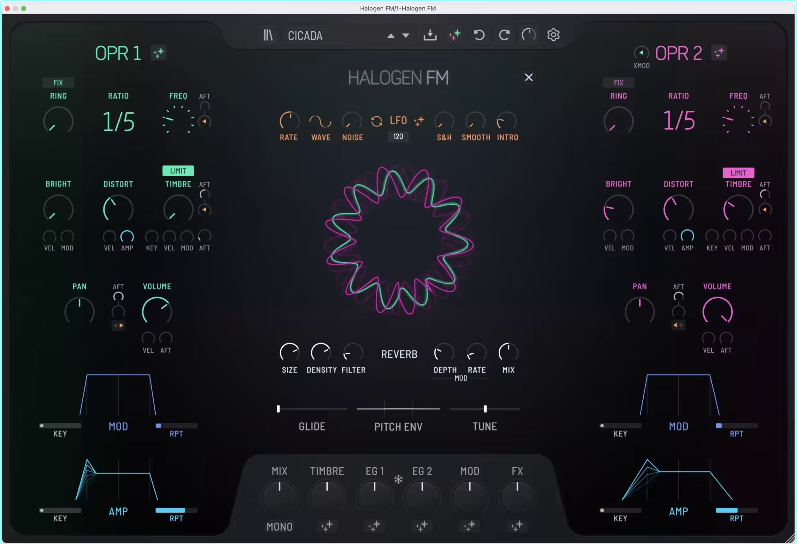Click the reverb DENSITY knob
Screen dimensions: 797x544
(x=321, y=352)
